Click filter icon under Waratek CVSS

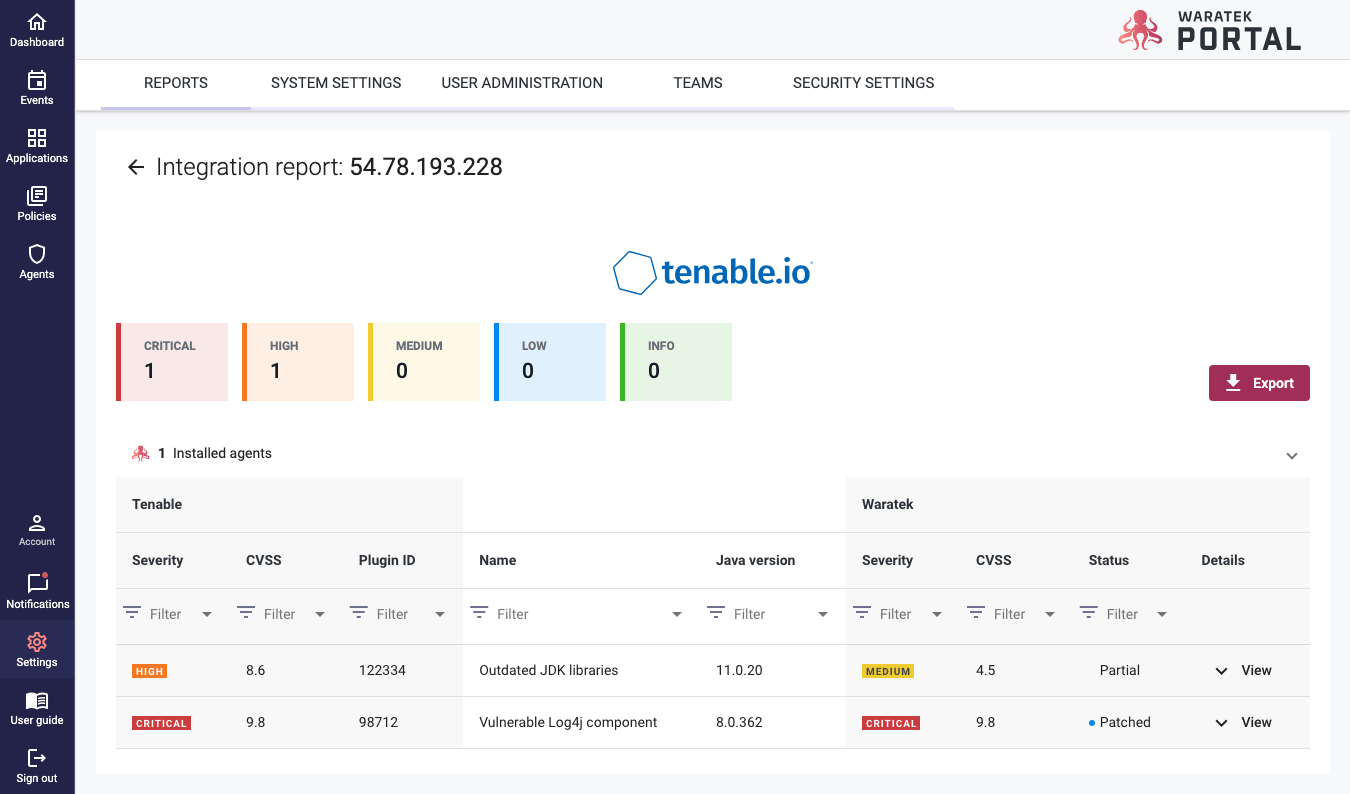pyautogui.click(x=976, y=613)
